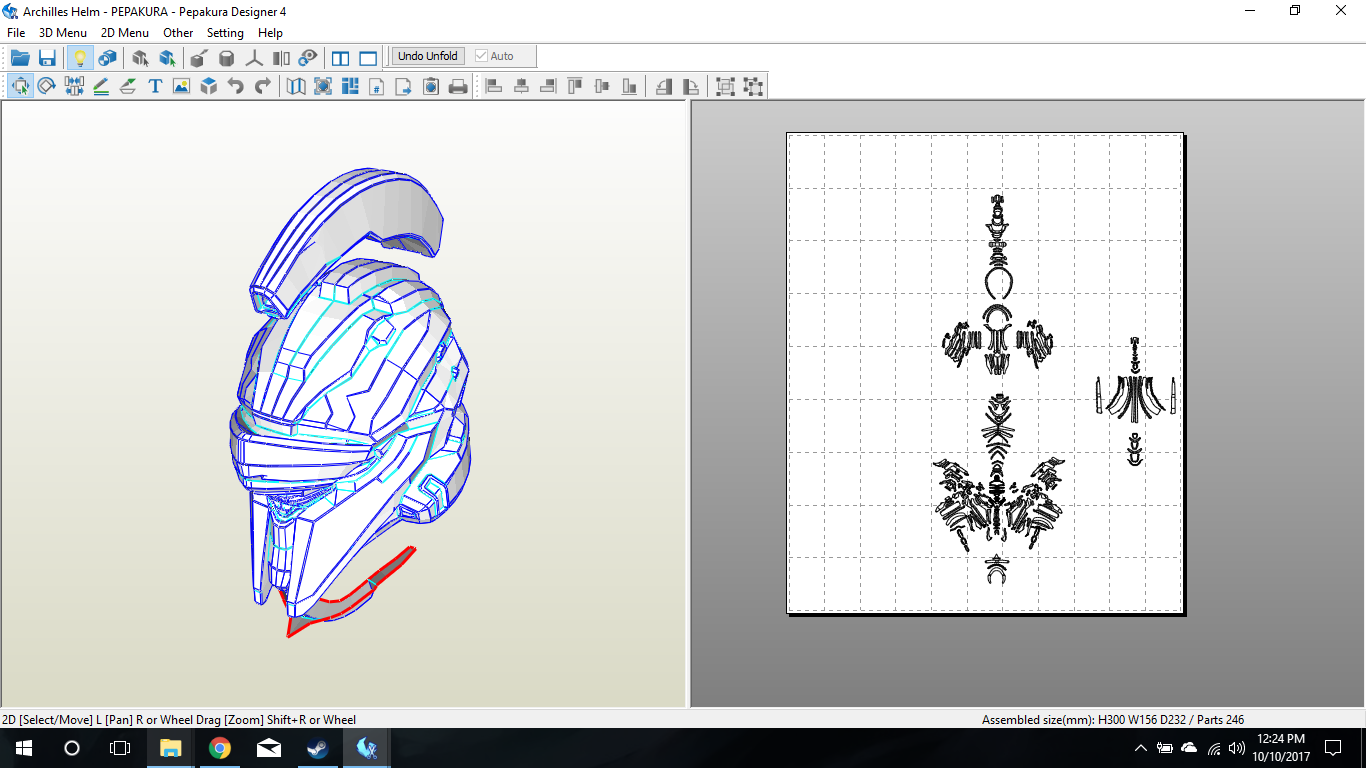This screenshot has width=1366, height=768.
Task: Select the Select/Move 2D tool
Action: [20, 86]
